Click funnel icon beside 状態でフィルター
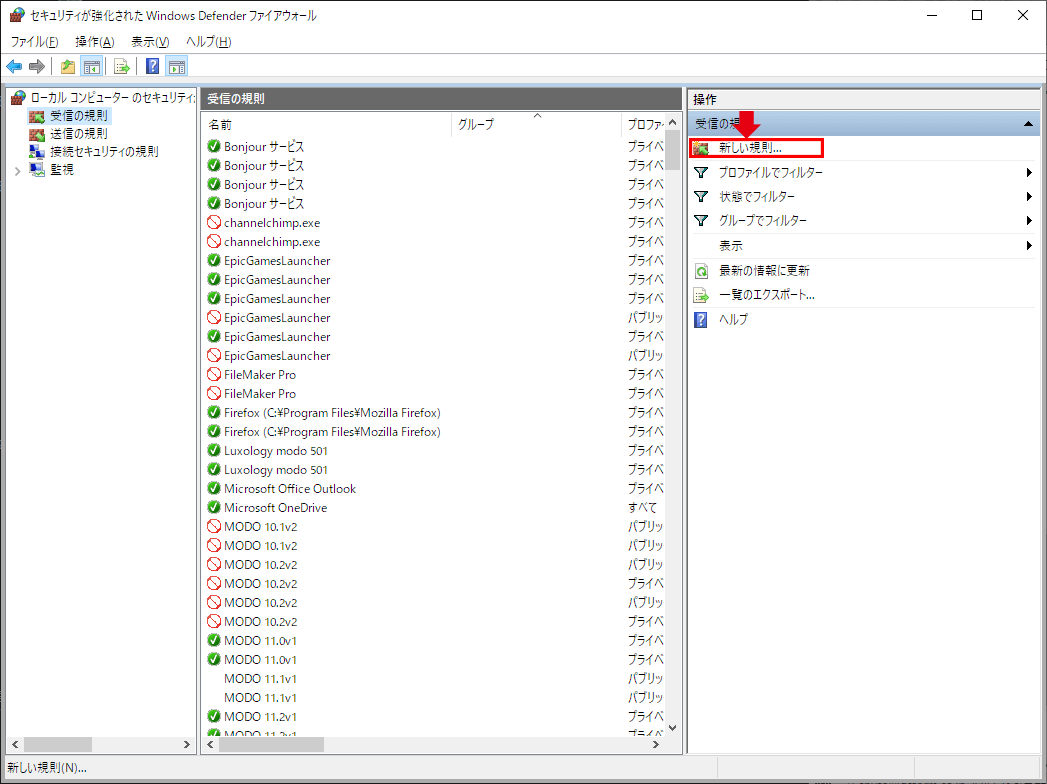The width and height of the screenshot is (1047, 784). [x=700, y=196]
